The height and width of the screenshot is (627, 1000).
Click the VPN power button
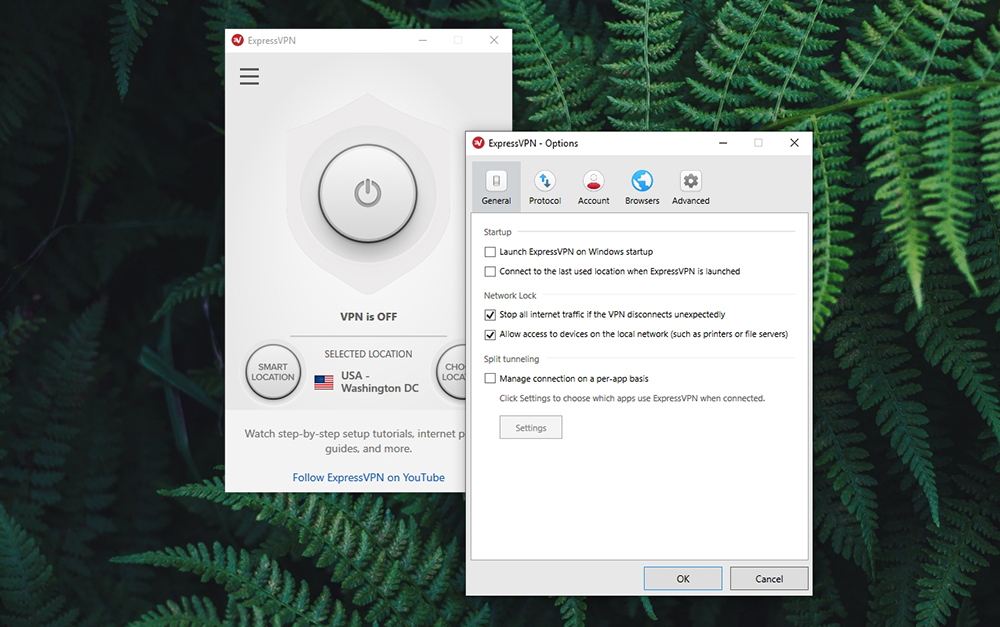pos(368,193)
